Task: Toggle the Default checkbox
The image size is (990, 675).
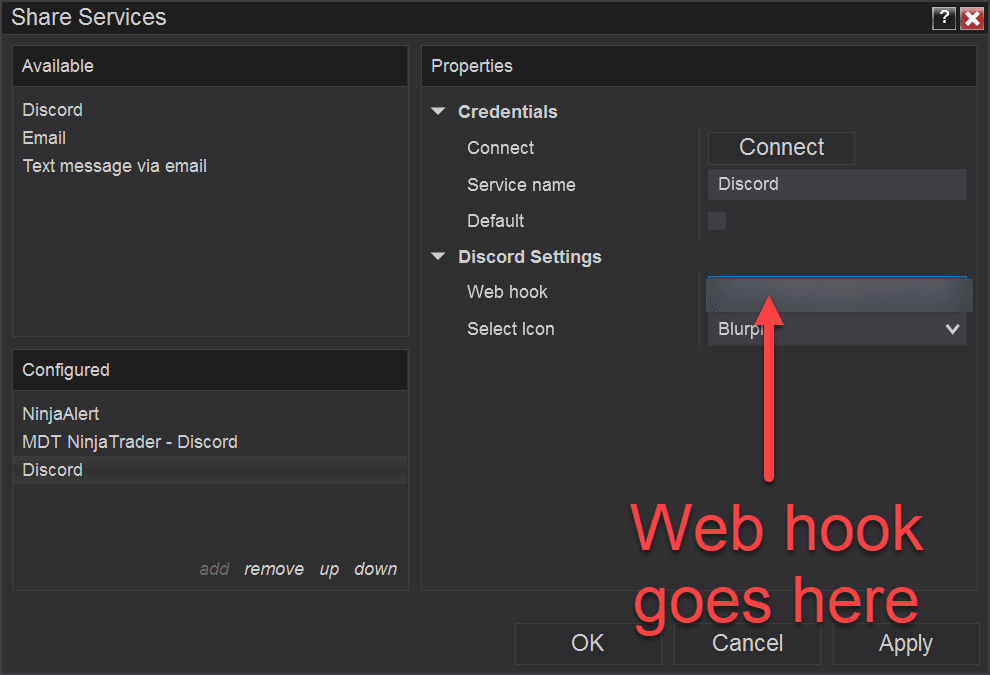Action: [717, 221]
